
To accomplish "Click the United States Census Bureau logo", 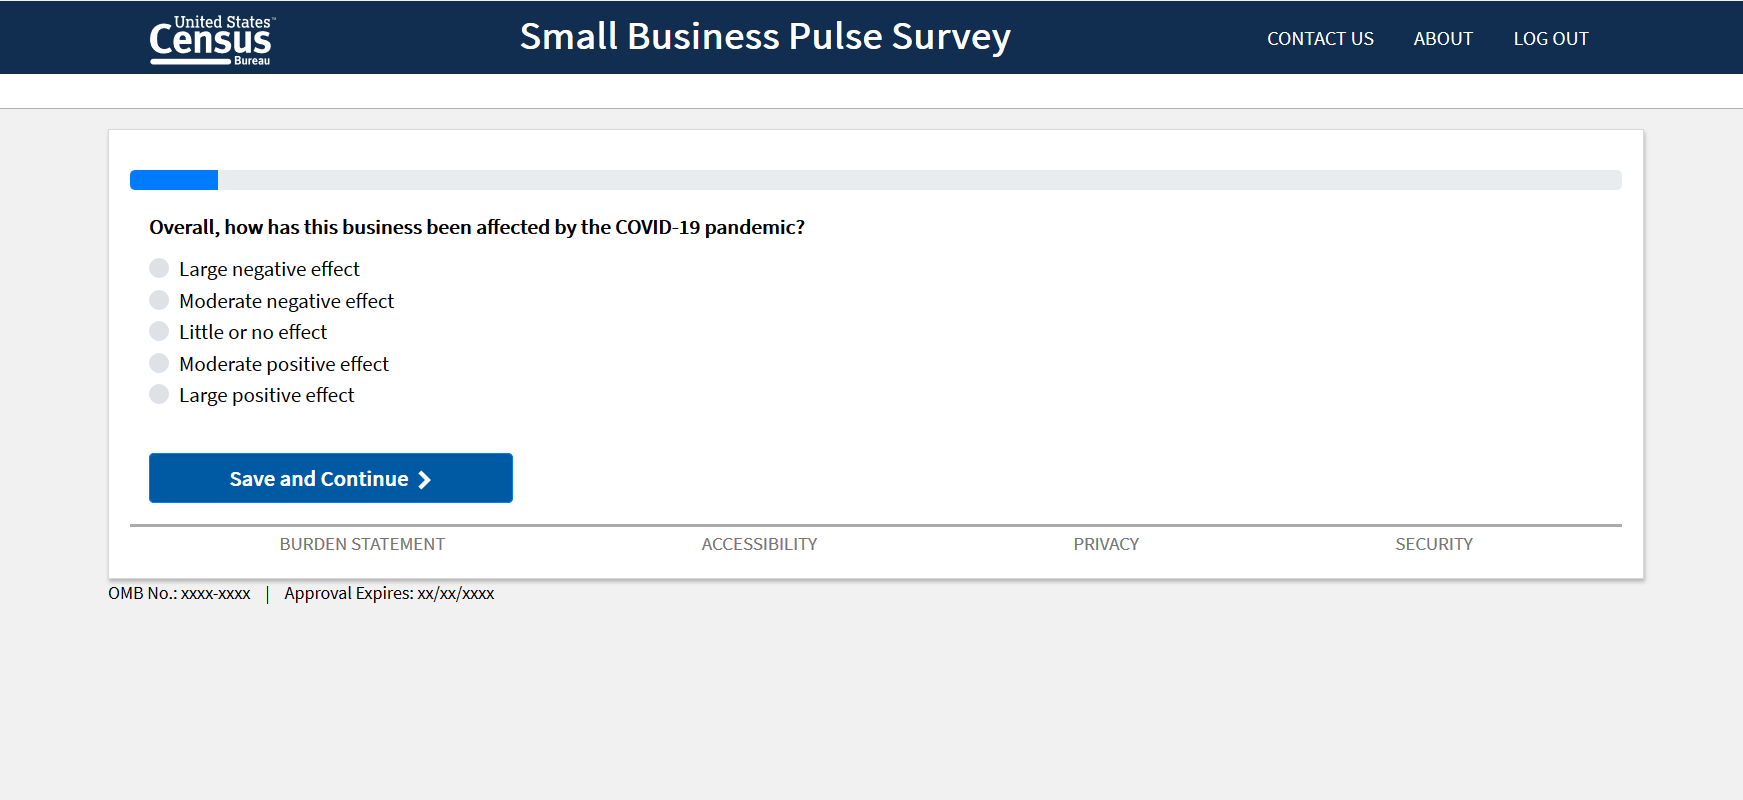I will 211,40.
